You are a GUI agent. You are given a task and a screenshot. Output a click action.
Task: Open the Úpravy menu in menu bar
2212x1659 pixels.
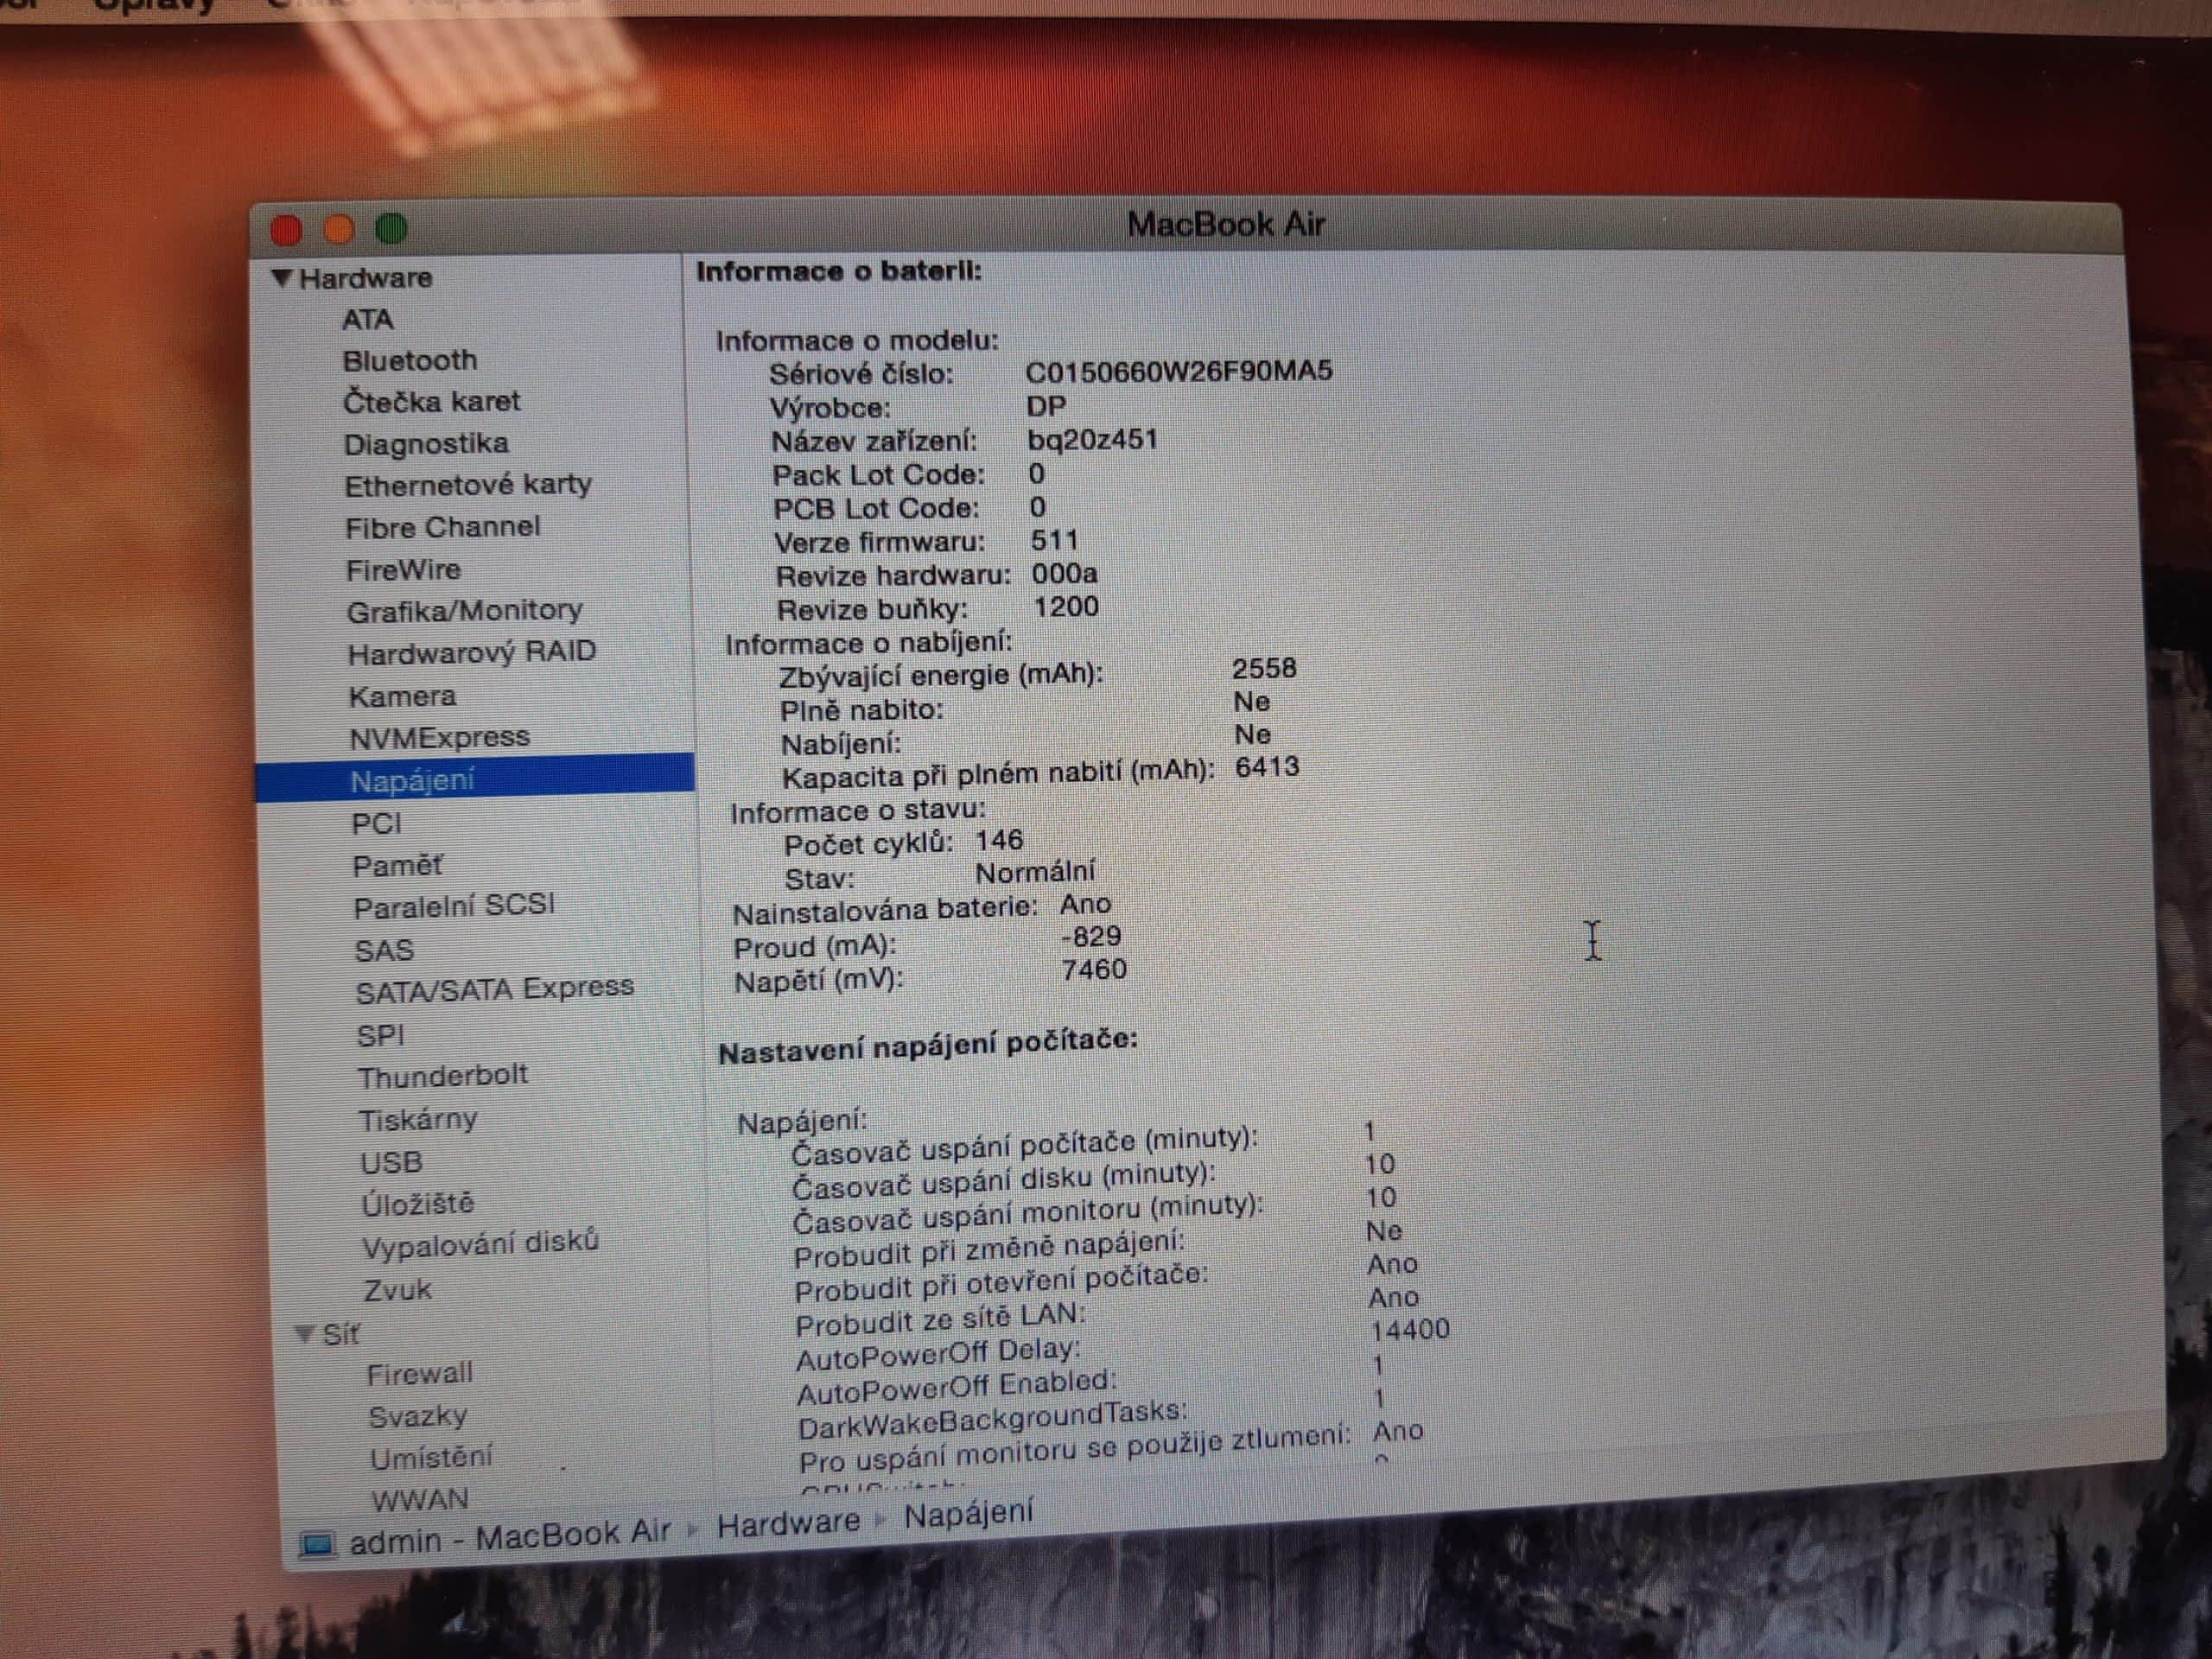click(x=155, y=6)
